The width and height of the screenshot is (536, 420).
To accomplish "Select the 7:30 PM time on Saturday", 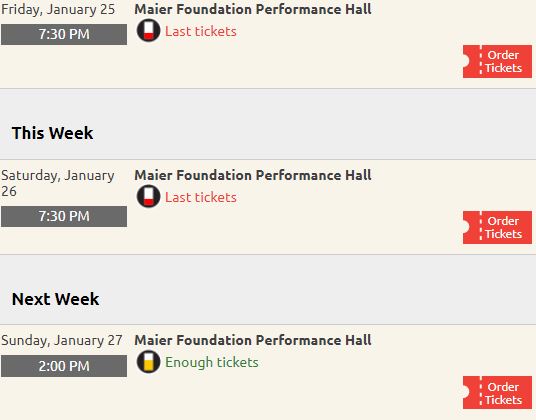I will click(64, 216).
